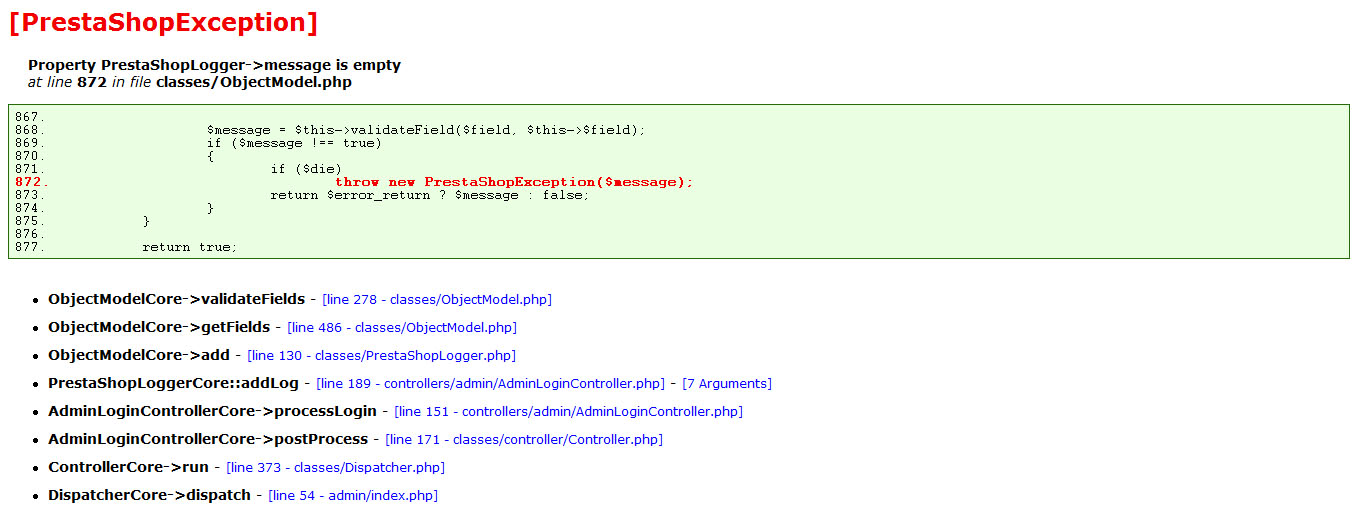Image resolution: width=1354 pixels, height=519 pixels.
Task: Click stack entry ObjectModelCore->getFields
Action: coord(159,327)
